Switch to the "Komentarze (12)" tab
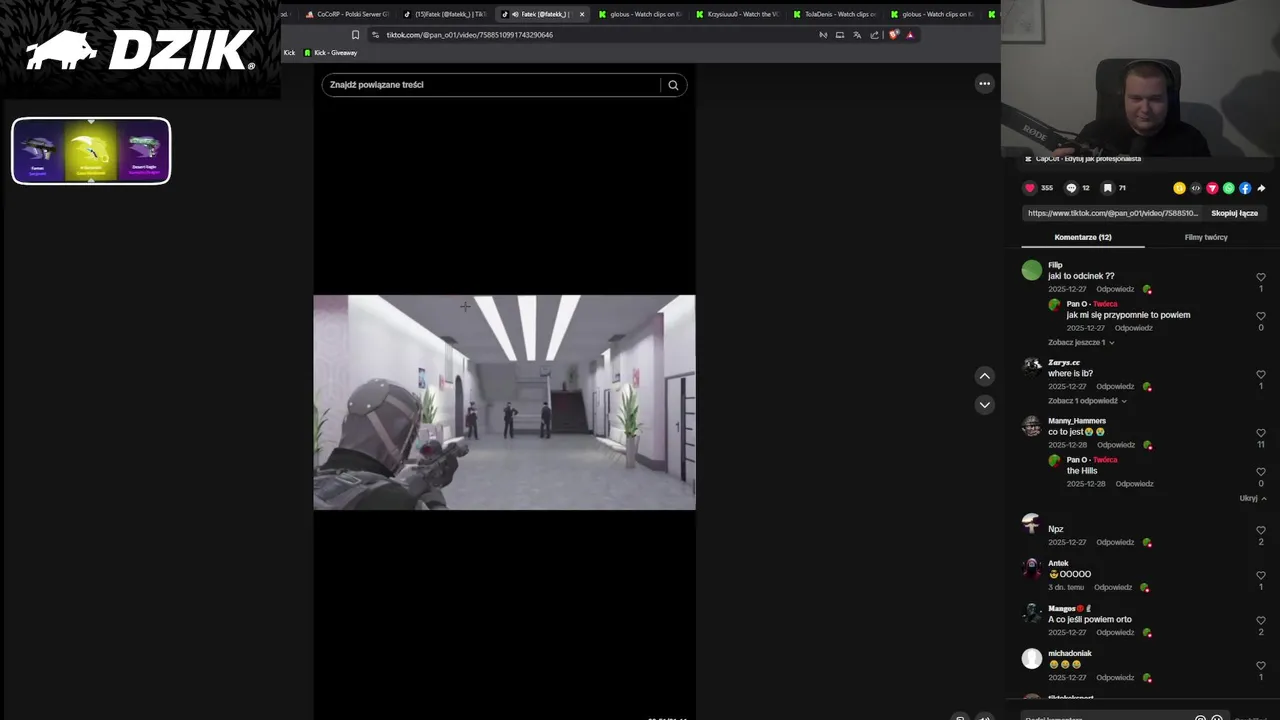Screen dimensions: 1280x720 (1083, 237)
